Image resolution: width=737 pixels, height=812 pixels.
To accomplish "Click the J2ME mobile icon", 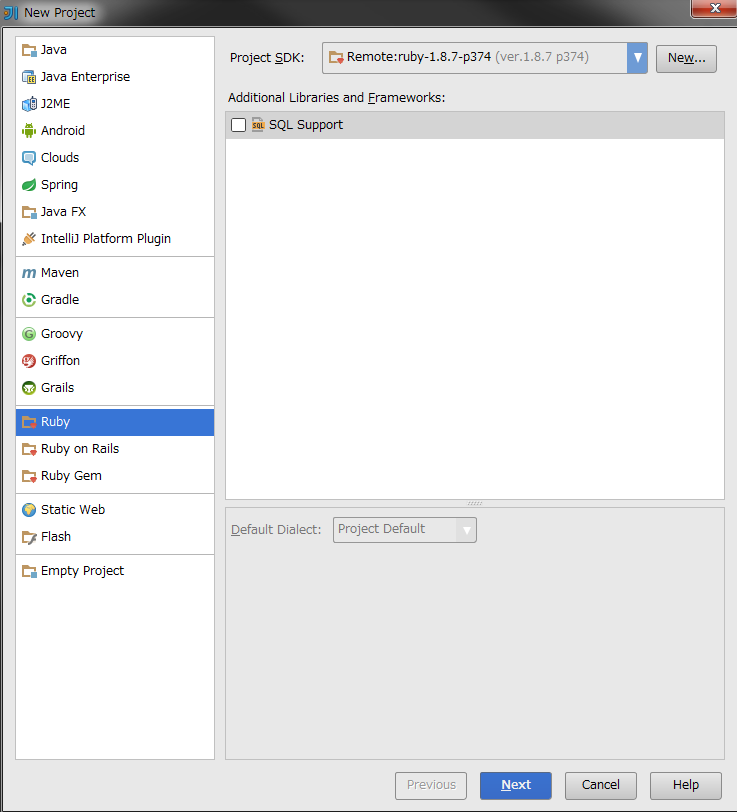I will 29,104.
